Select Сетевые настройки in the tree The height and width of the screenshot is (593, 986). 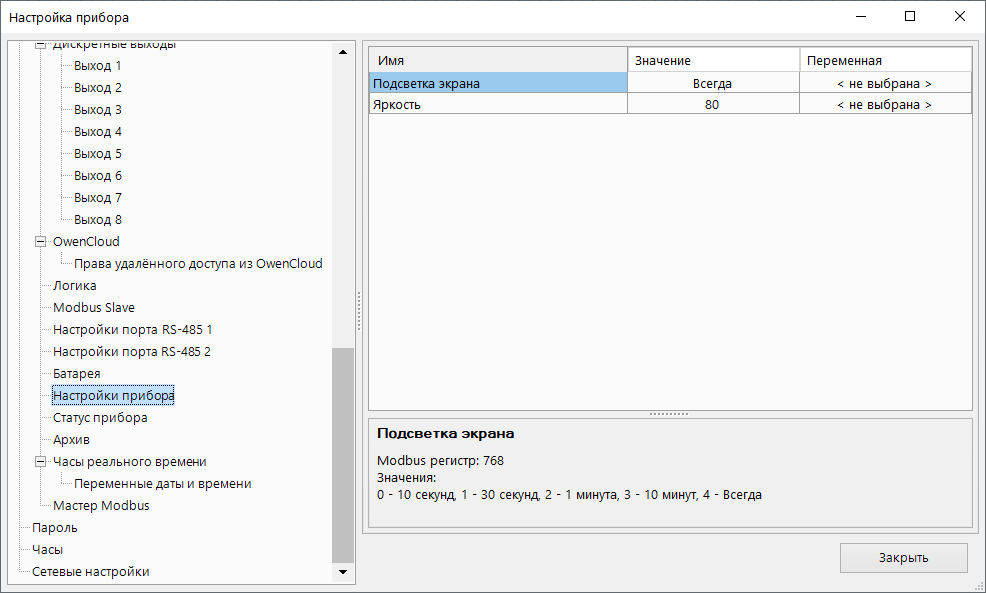click(x=90, y=572)
